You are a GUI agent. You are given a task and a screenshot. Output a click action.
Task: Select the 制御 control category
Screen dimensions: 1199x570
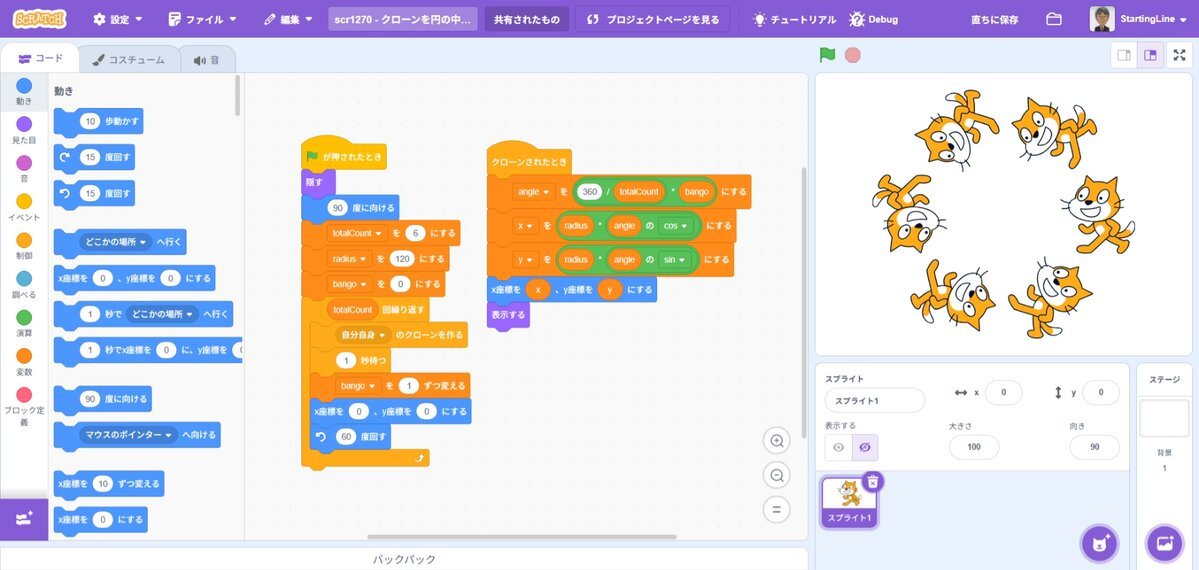(24, 246)
